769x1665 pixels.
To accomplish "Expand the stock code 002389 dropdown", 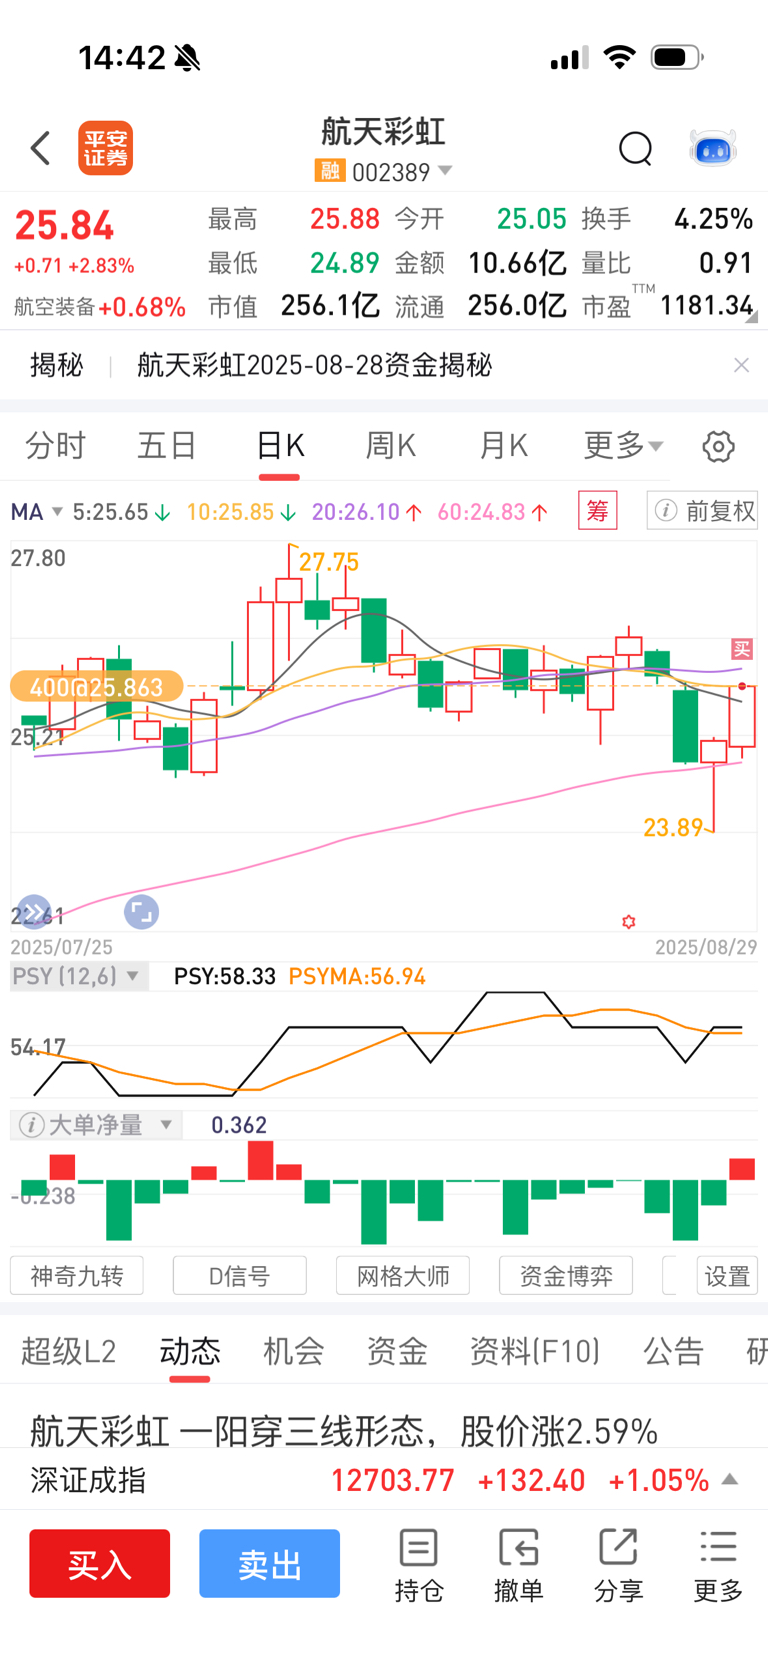I will click(x=445, y=171).
